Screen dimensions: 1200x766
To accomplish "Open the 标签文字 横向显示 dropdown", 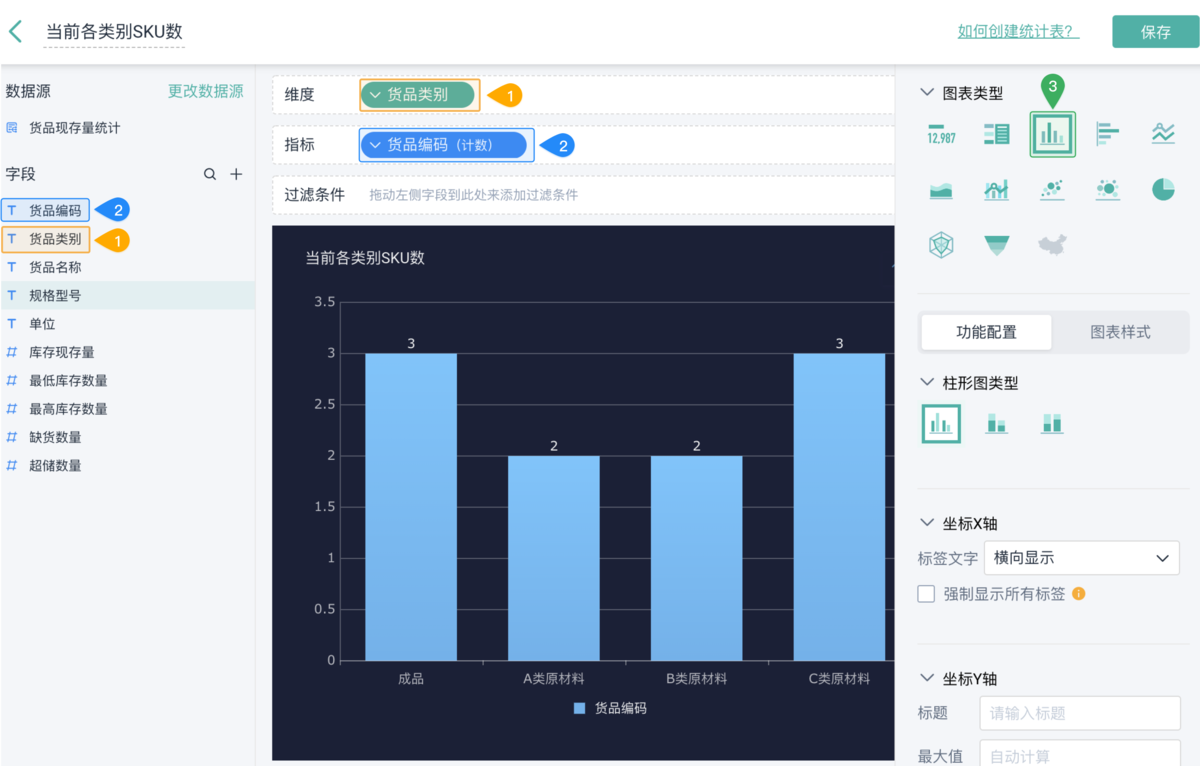I will point(1082,558).
